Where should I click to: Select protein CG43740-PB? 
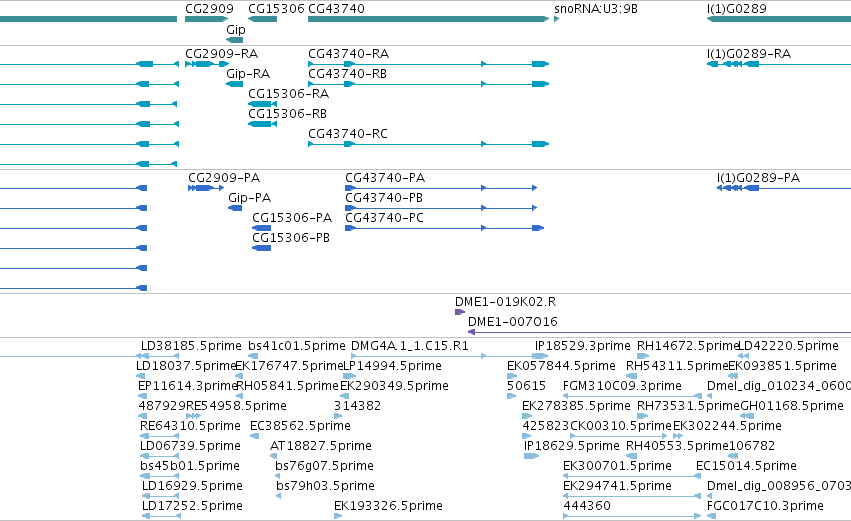(384, 198)
